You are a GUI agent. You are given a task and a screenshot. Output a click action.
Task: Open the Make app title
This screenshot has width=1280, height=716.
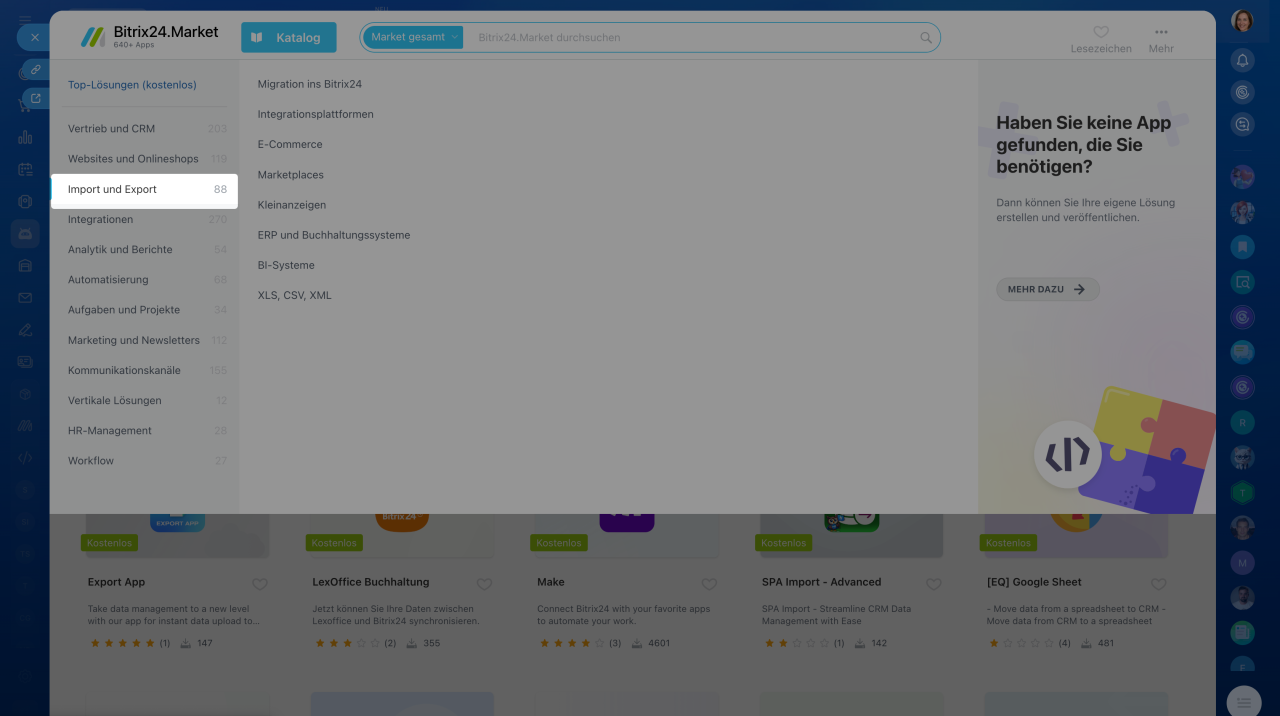pyautogui.click(x=550, y=582)
